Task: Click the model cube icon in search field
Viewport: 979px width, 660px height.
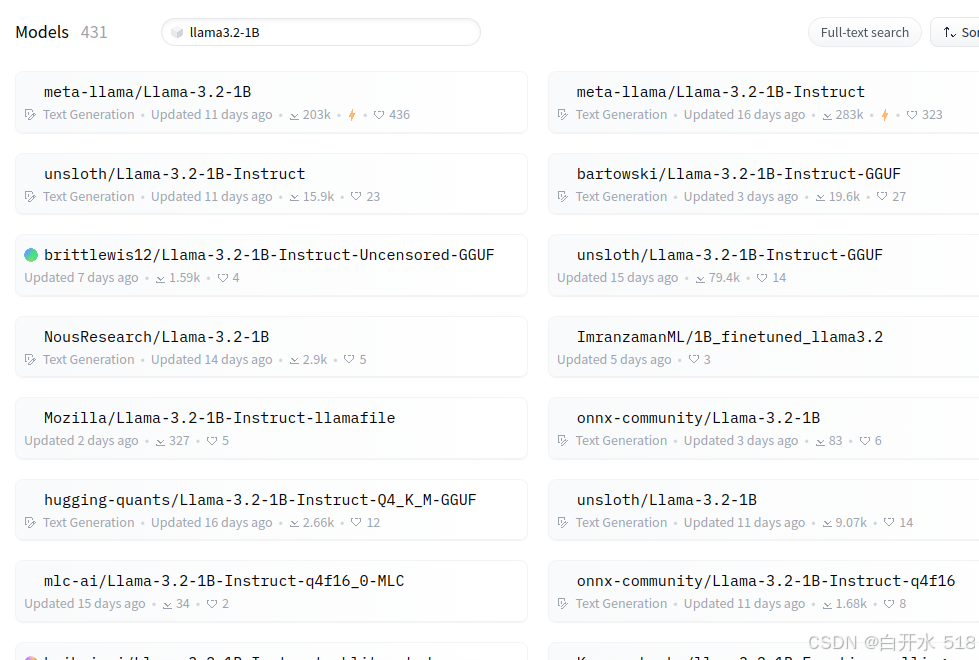Action: pos(177,32)
